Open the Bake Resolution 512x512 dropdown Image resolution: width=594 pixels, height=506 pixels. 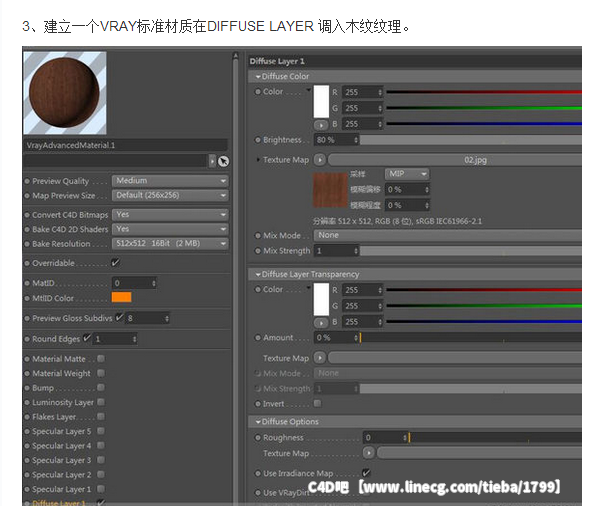pos(170,244)
